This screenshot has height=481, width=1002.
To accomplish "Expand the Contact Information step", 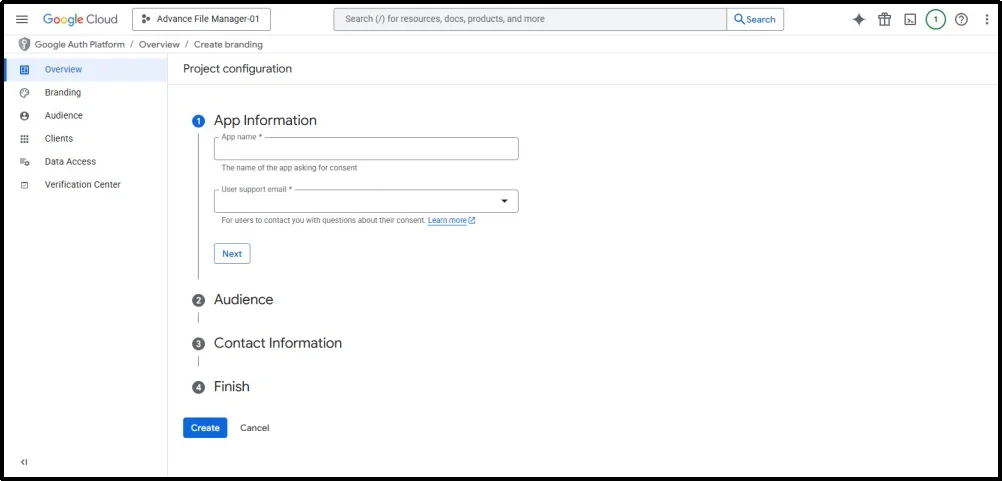I will pos(277,343).
